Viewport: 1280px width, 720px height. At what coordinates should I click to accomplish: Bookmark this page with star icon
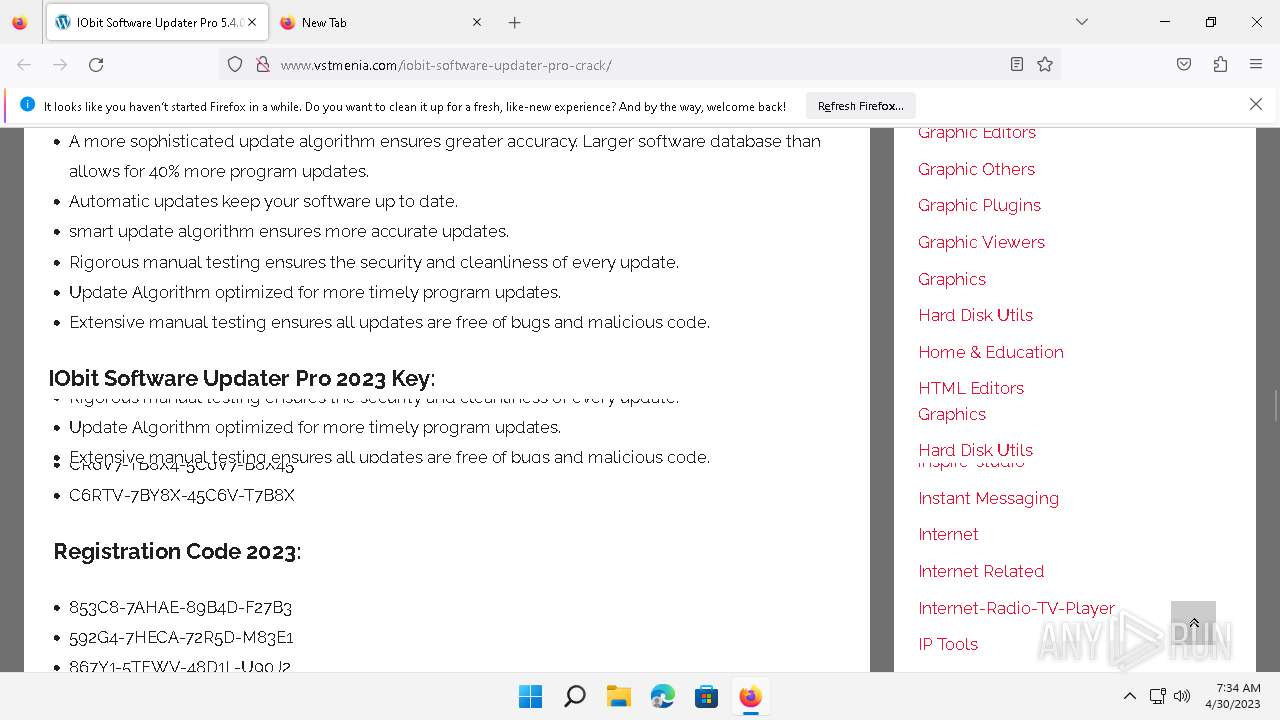click(x=1045, y=64)
